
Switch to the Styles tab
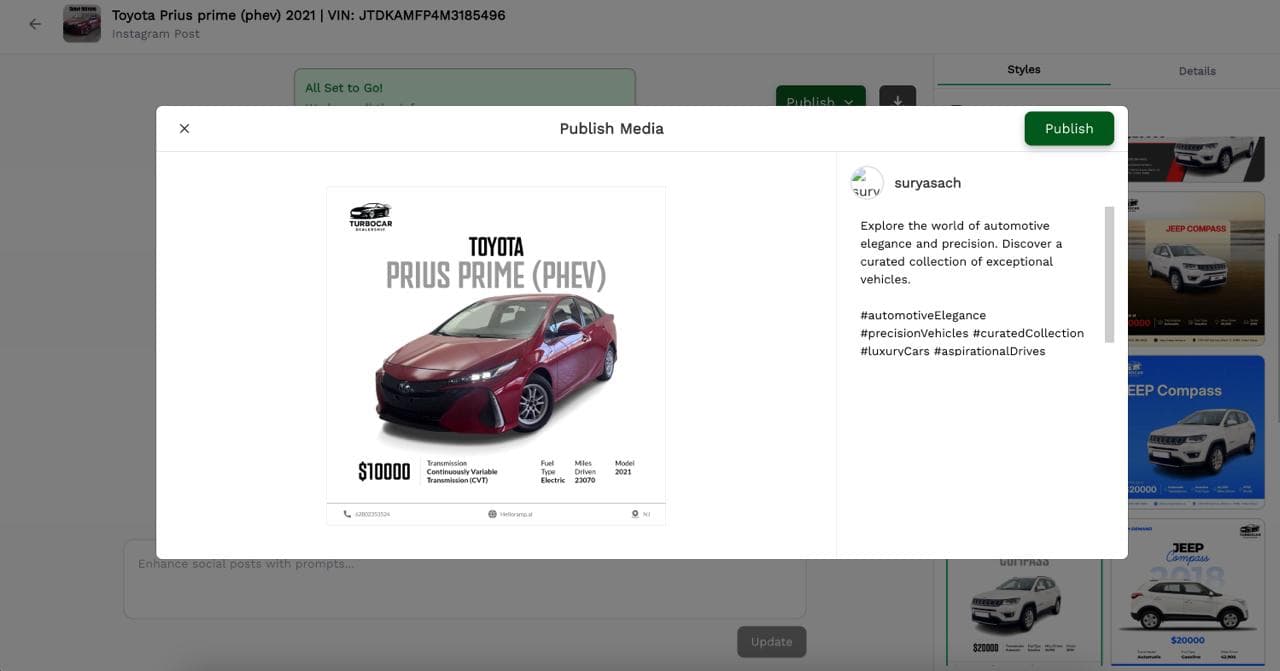click(x=1023, y=70)
